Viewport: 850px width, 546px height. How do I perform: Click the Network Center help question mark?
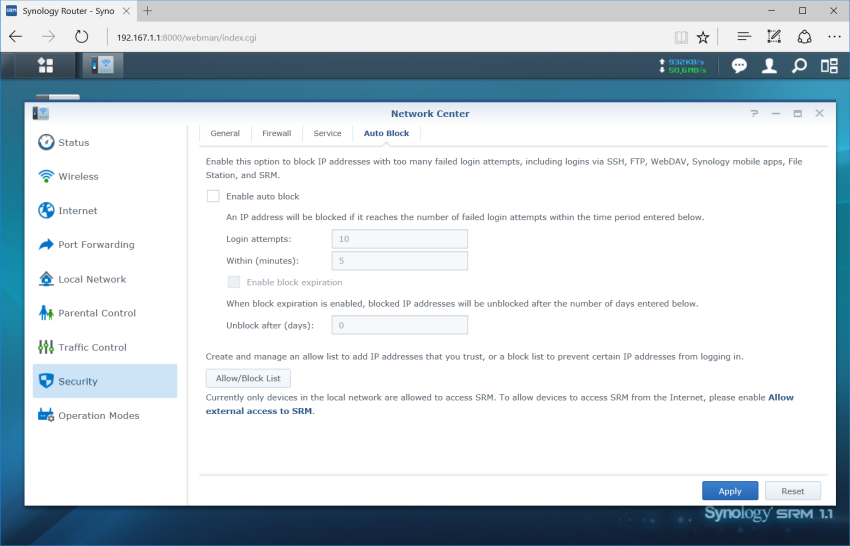click(754, 113)
